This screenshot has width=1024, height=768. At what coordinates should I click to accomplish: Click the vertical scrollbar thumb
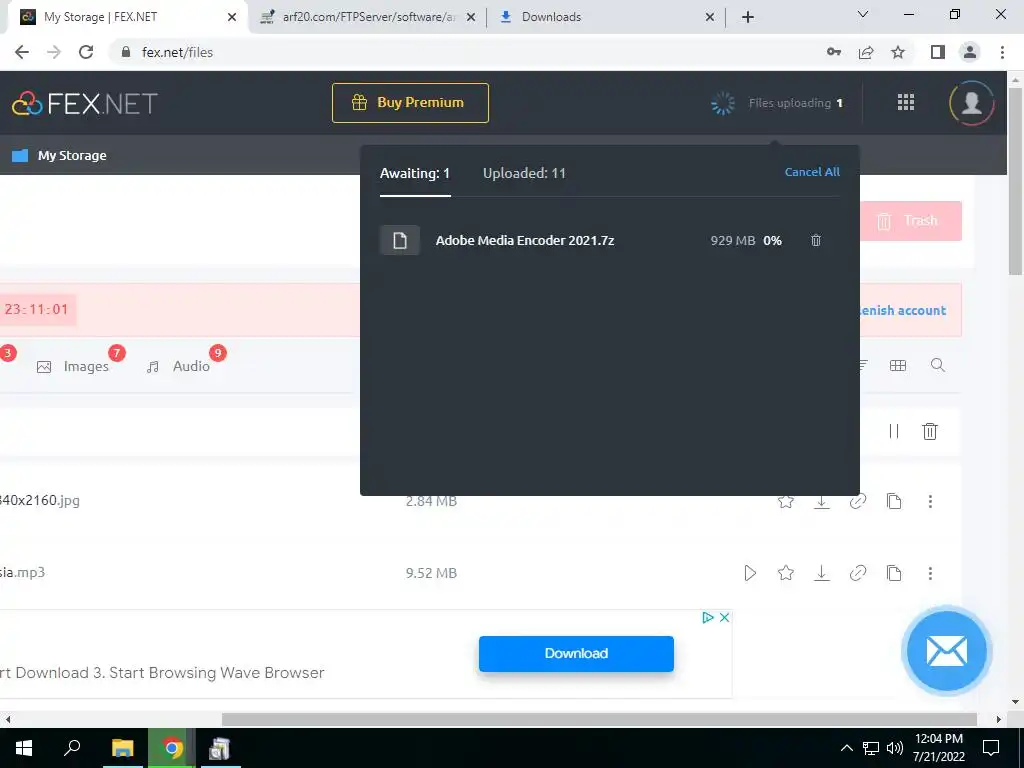[1016, 181]
